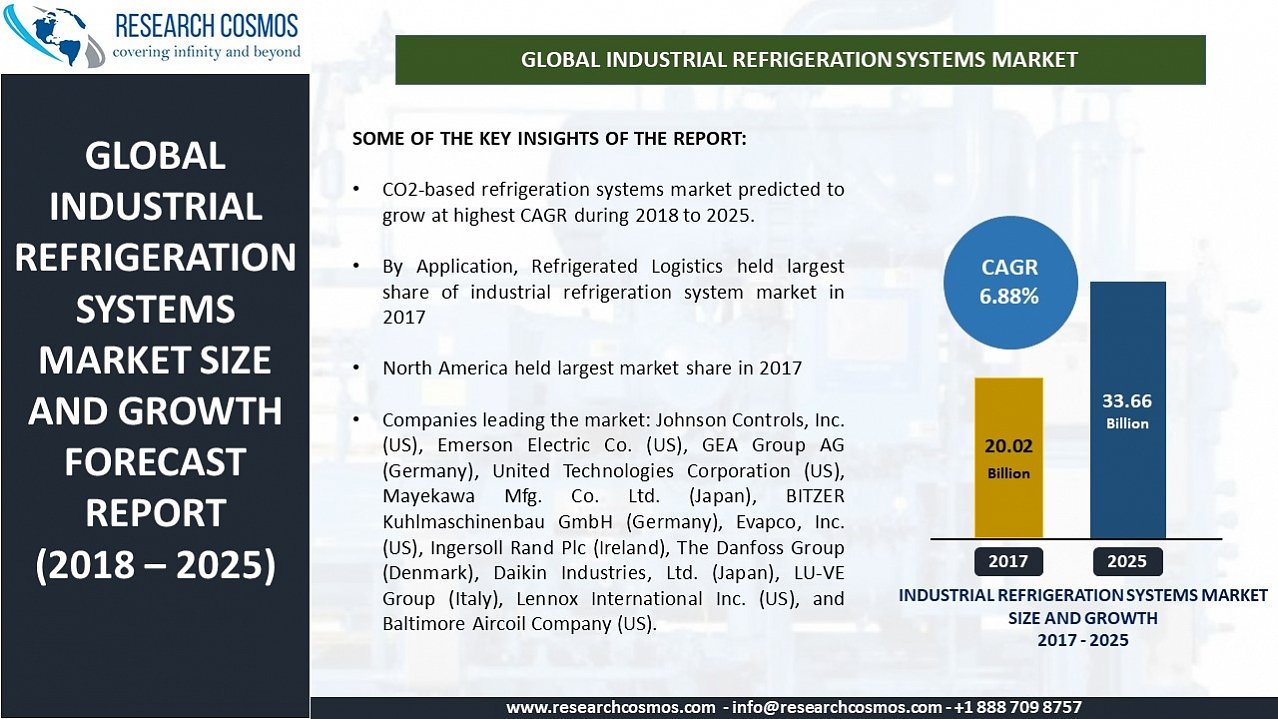Screen dimensions: 1278x719
Task: Click 'North America held largest market share' bullet
Action: 592,368
